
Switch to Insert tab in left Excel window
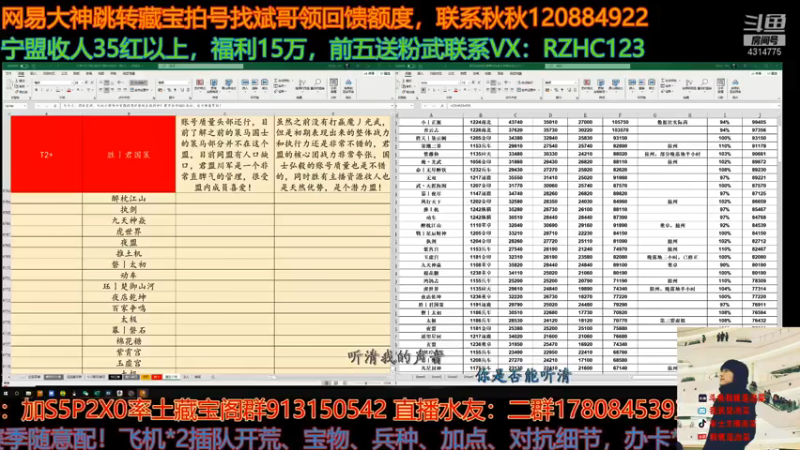pos(33,73)
